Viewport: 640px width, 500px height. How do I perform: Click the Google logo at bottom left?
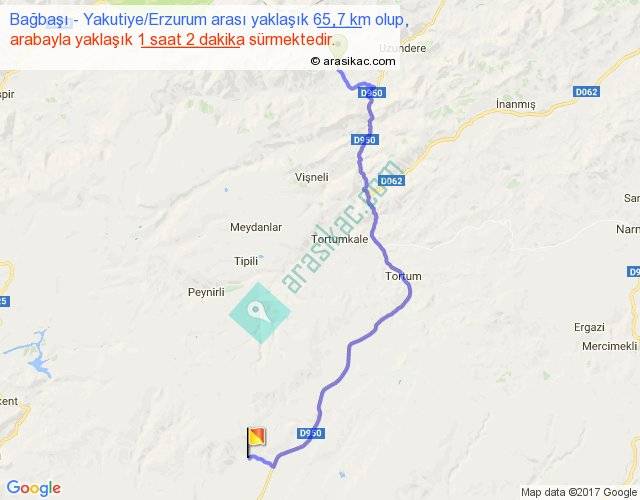click(x=34, y=488)
